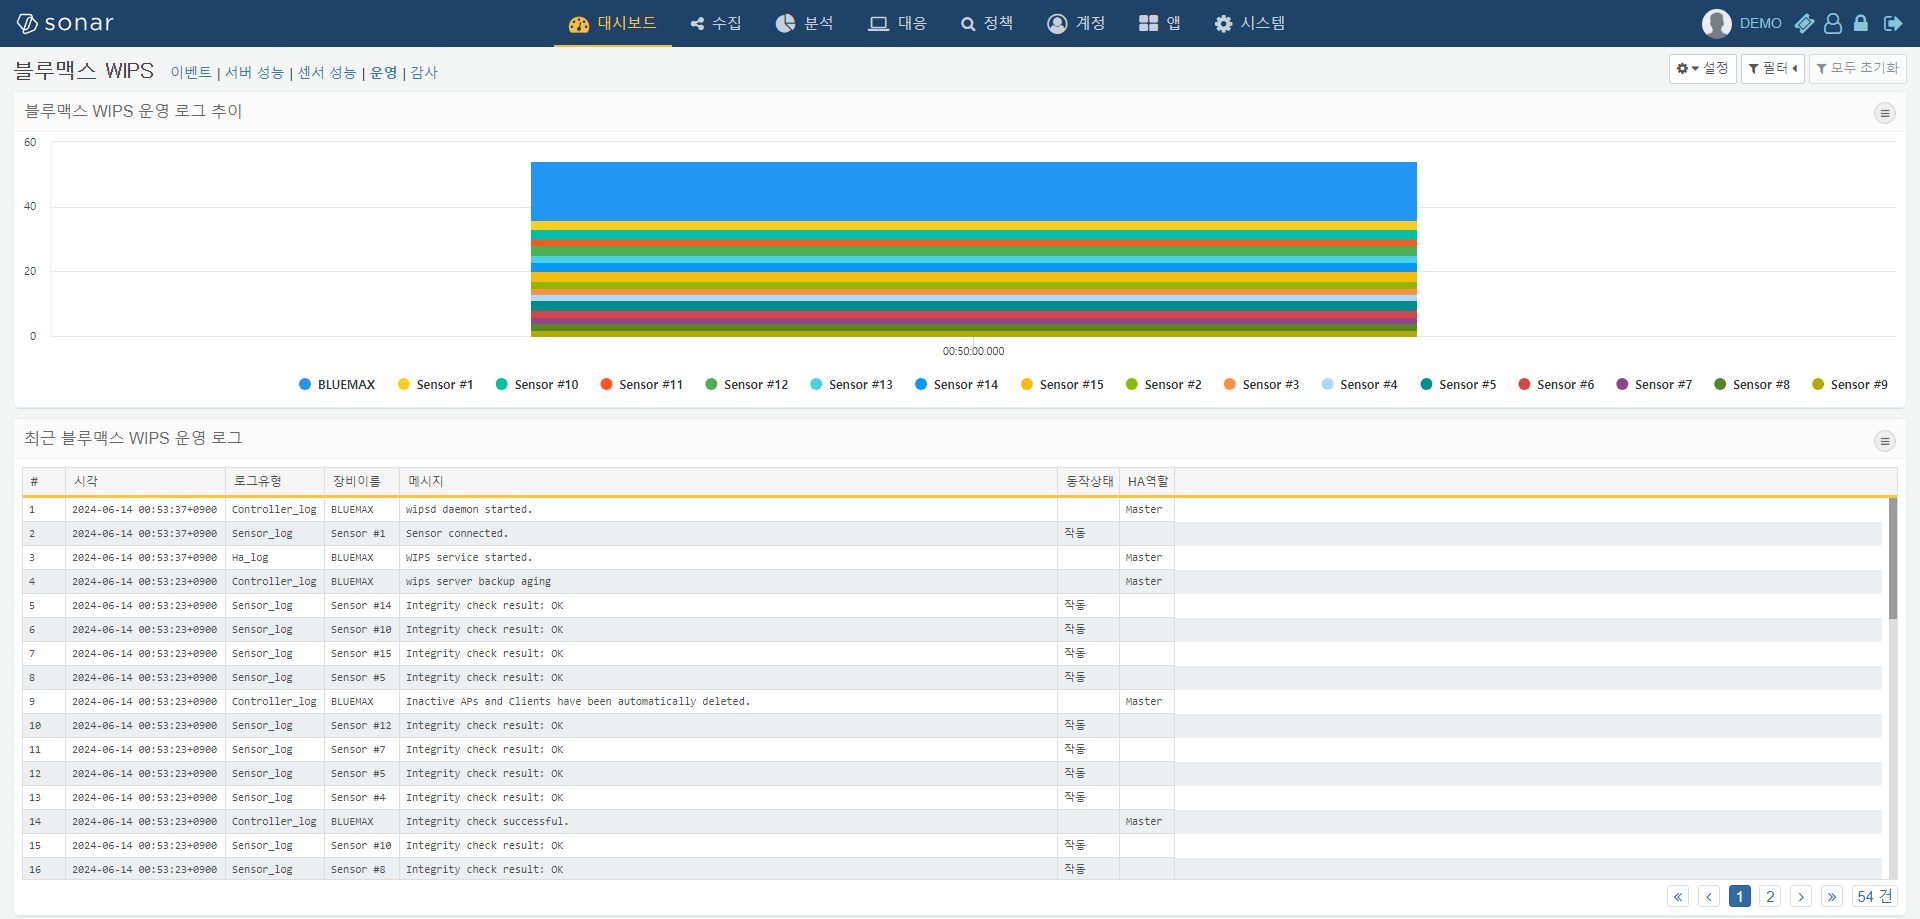The width and height of the screenshot is (1920, 919).
Task: Toggle Sensor #11 series in legend
Action: click(x=641, y=384)
